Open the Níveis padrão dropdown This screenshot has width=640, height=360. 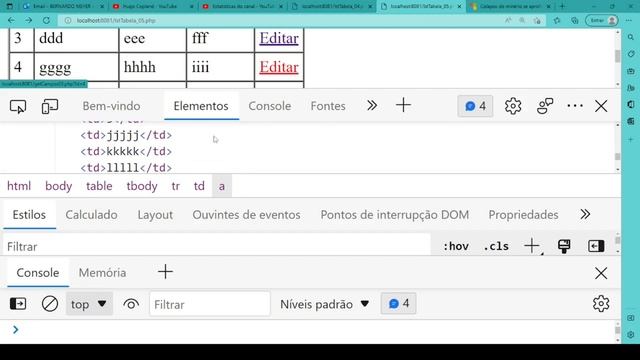pos(324,304)
